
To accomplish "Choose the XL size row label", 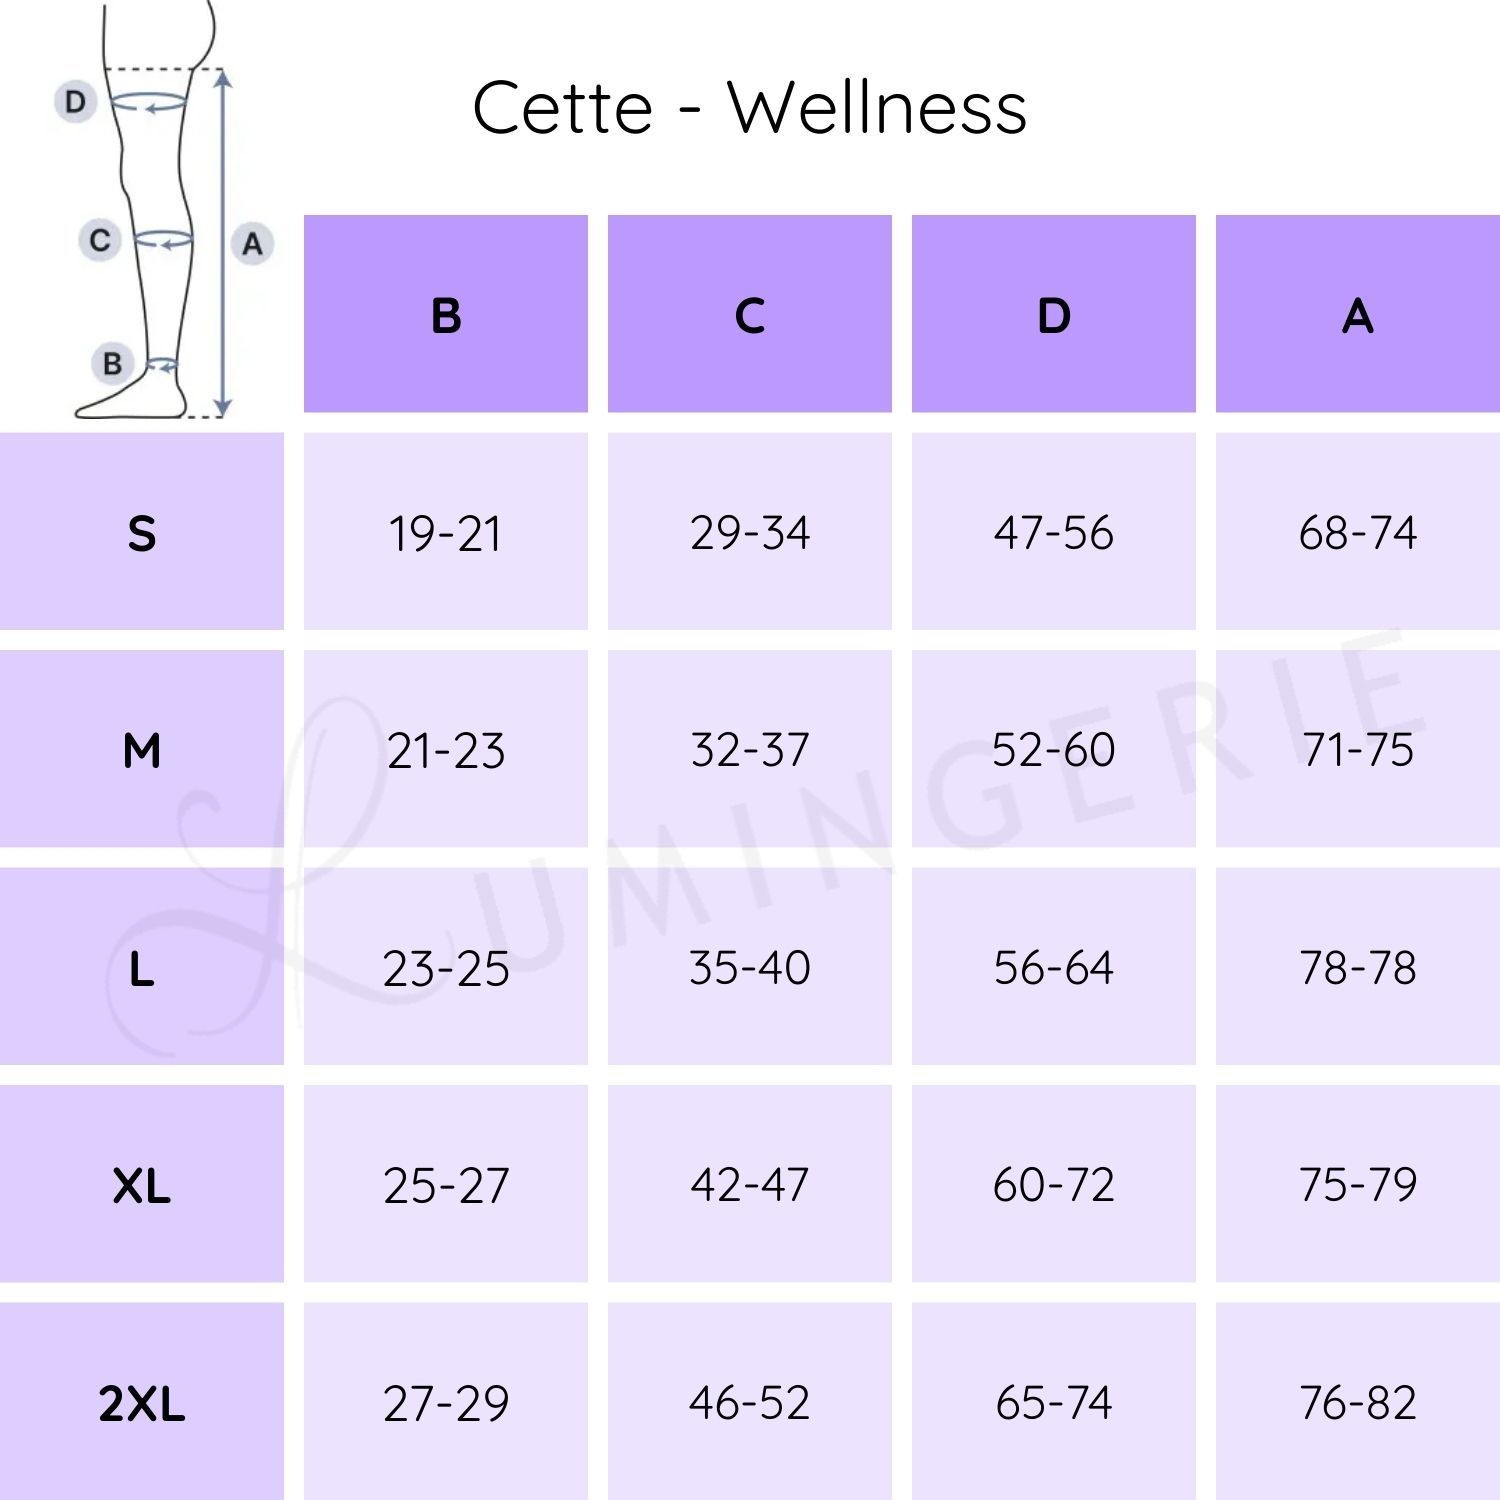I will point(142,1185).
